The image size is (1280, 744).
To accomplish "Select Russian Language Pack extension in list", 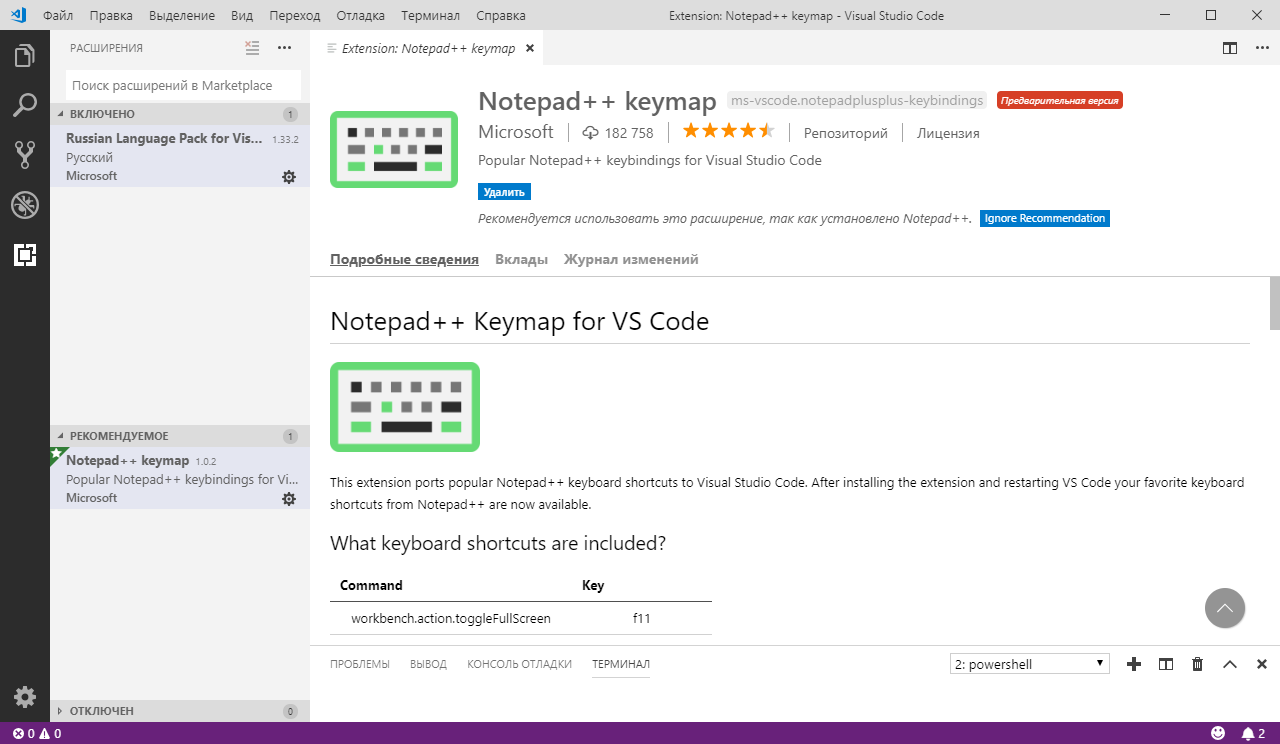I will coord(180,157).
